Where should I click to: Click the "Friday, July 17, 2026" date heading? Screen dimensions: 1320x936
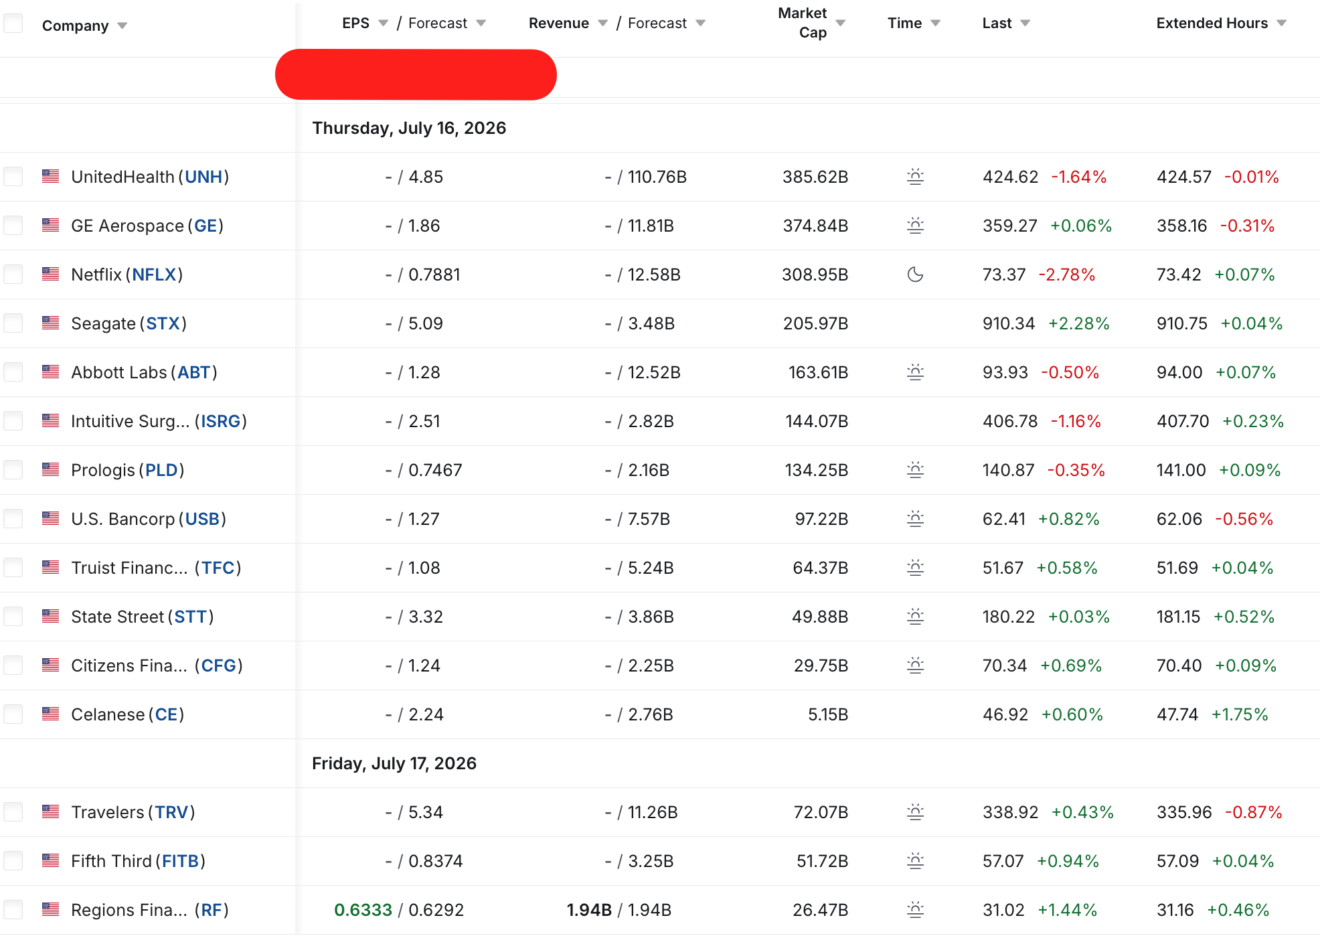coord(394,764)
